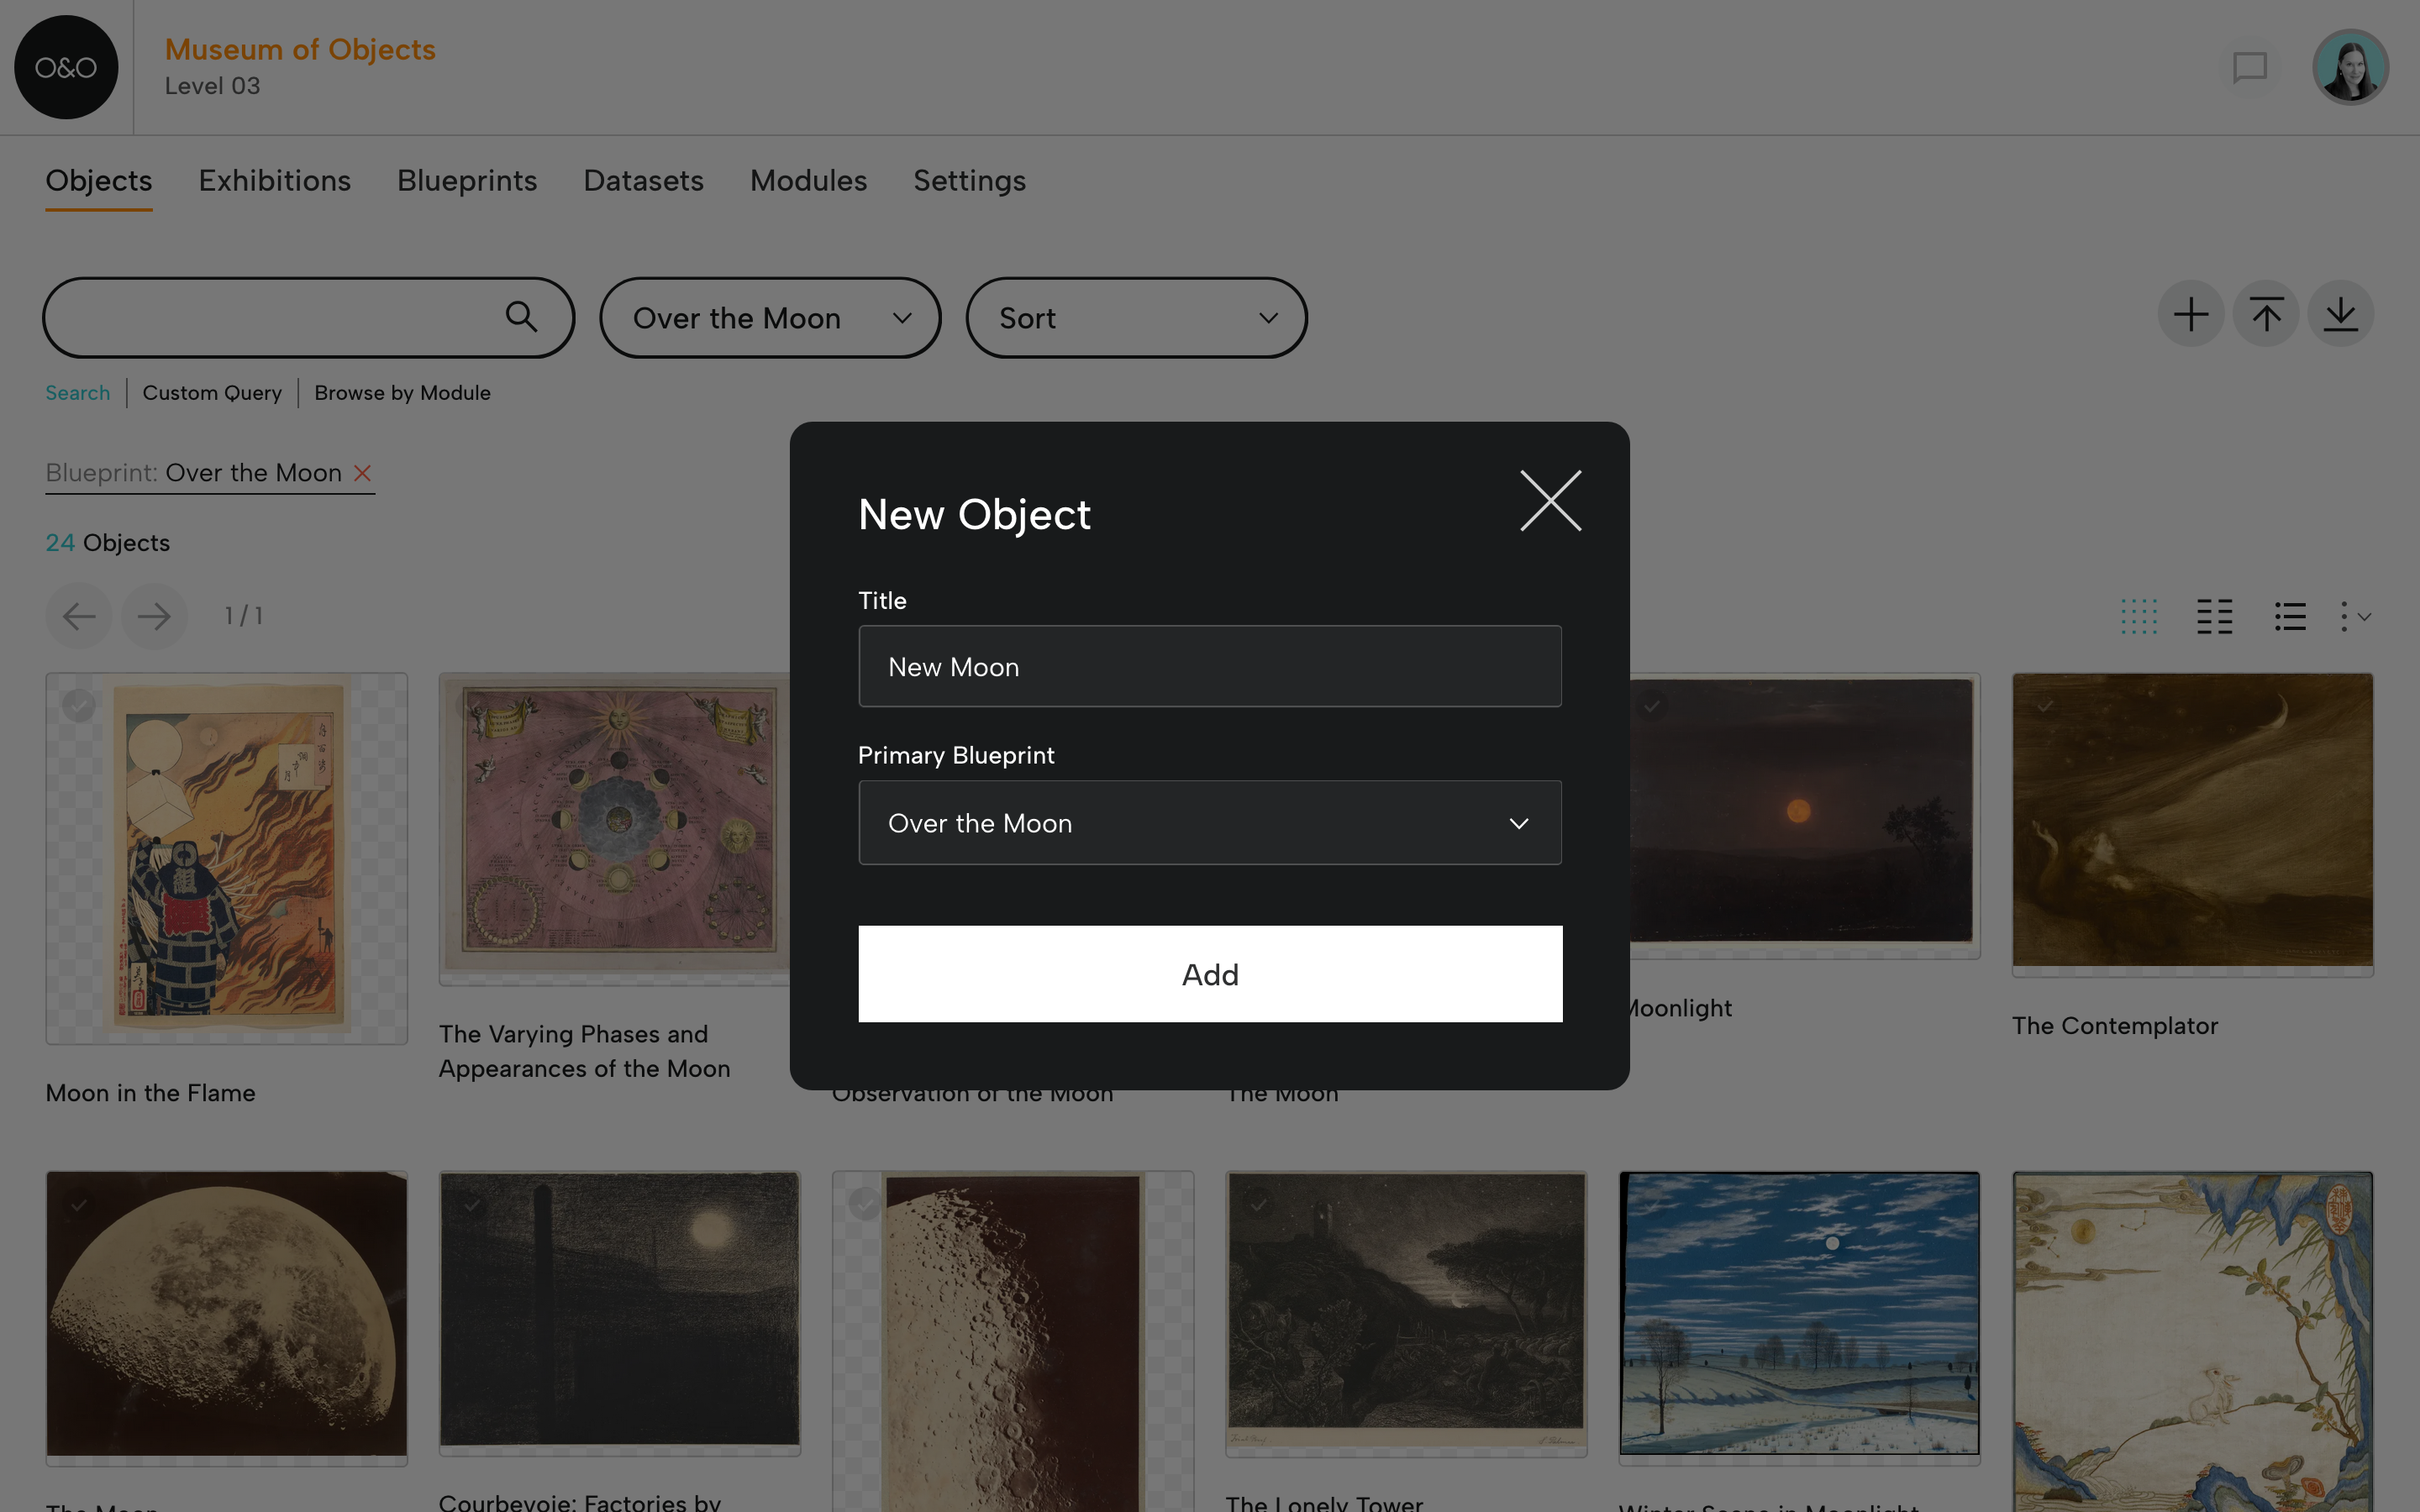Click the Moon in the Flame title
The height and width of the screenshot is (1512, 2420).
150,1092
